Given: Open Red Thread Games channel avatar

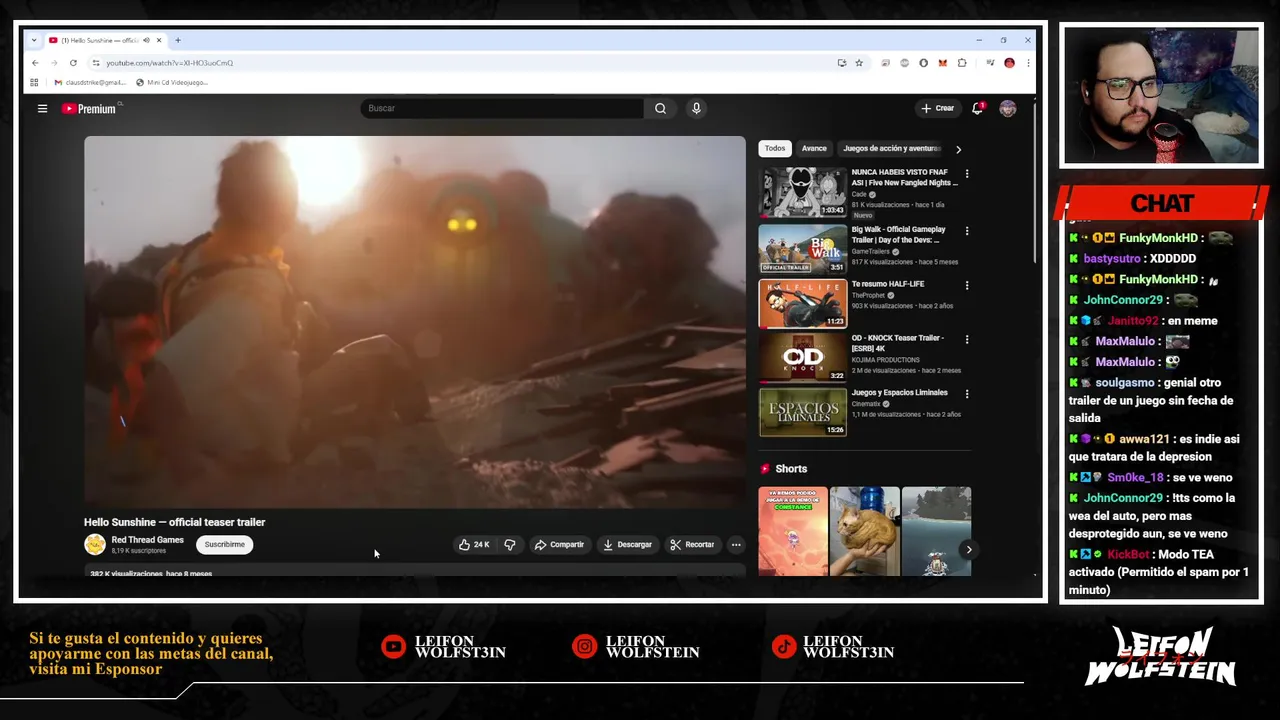Looking at the screenshot, I should click(95, 544).
